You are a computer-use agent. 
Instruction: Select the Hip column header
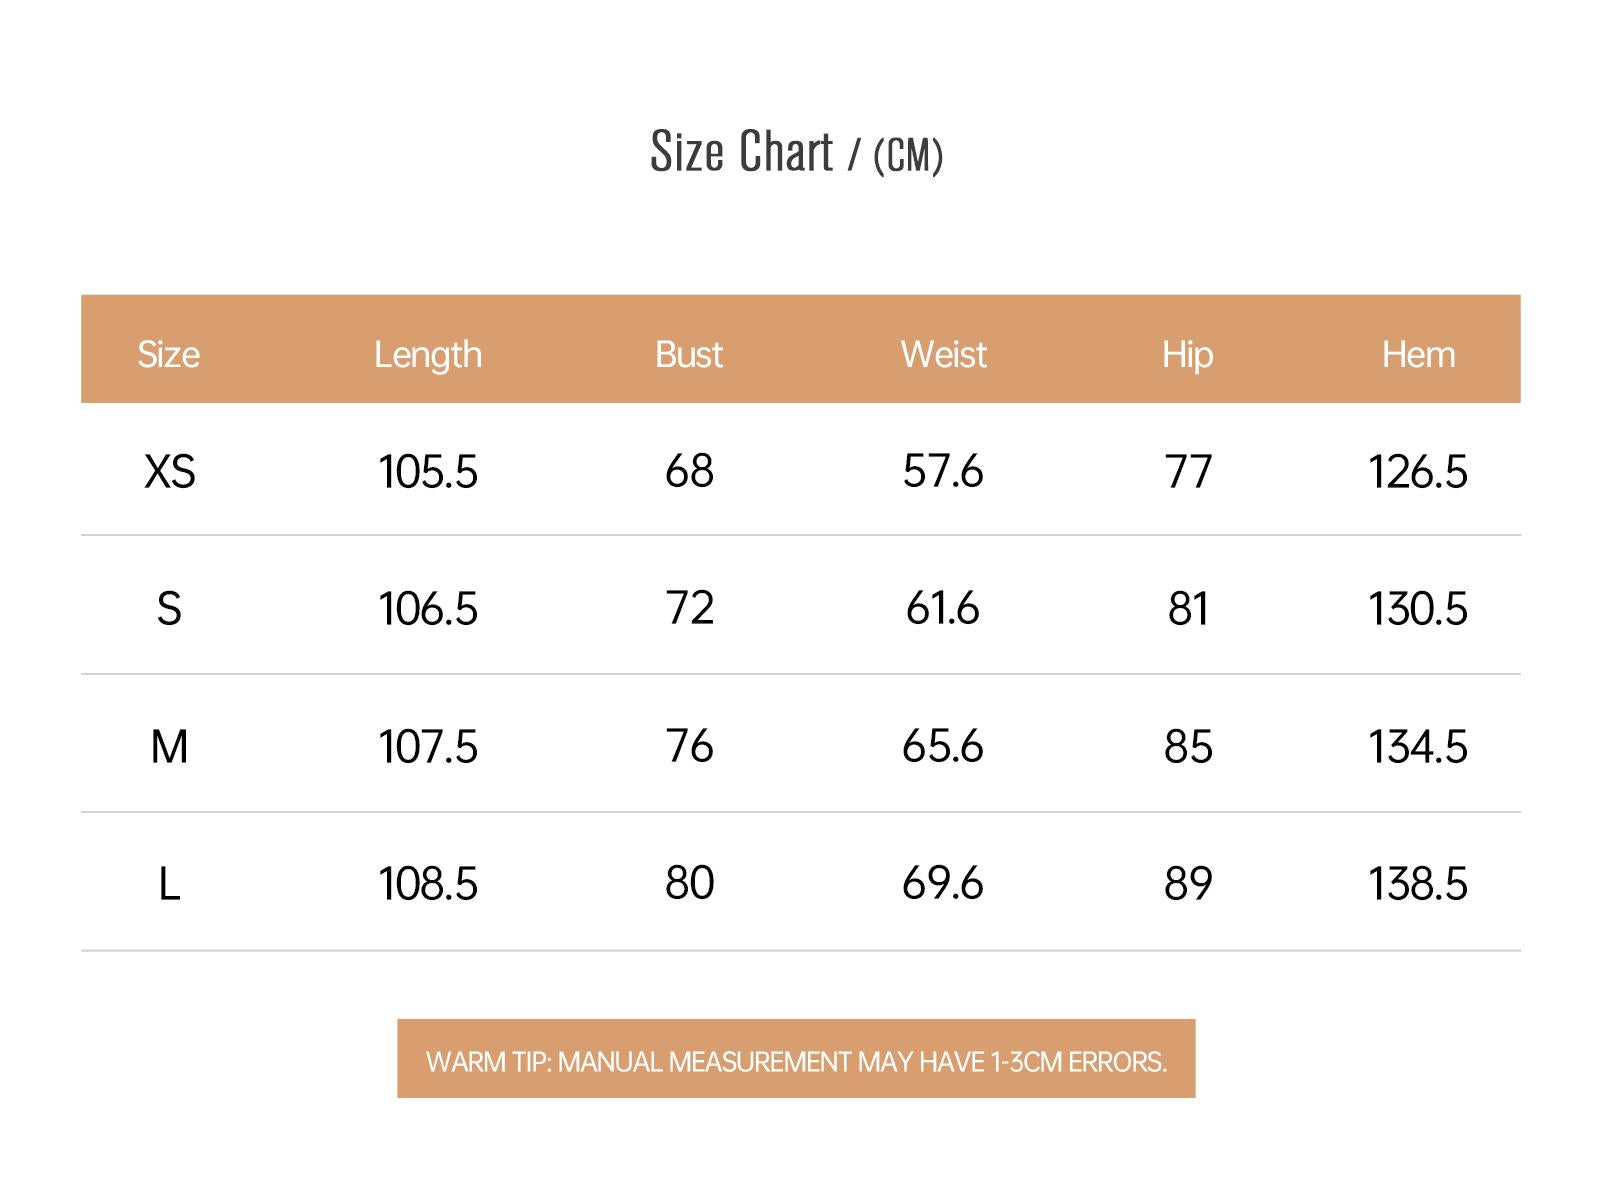(x=1187, y=355)
